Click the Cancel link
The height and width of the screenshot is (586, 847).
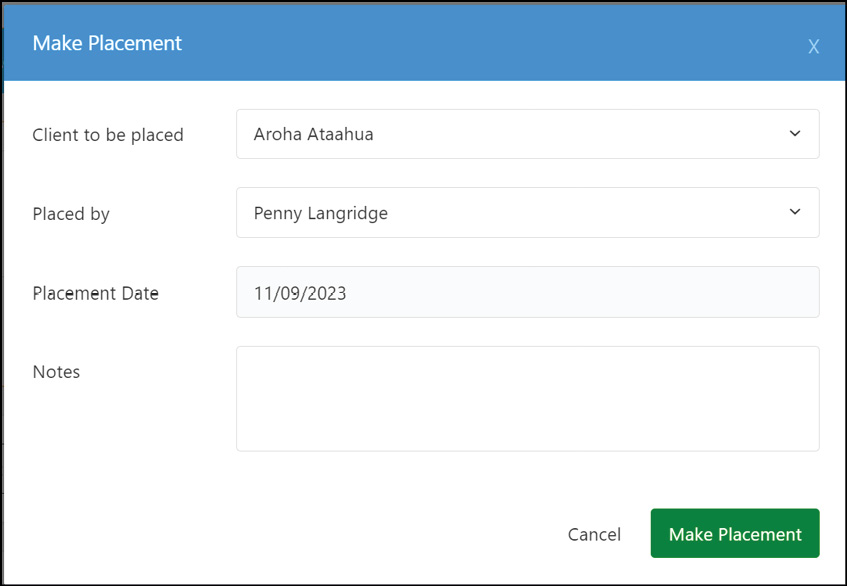click(594, 534)
